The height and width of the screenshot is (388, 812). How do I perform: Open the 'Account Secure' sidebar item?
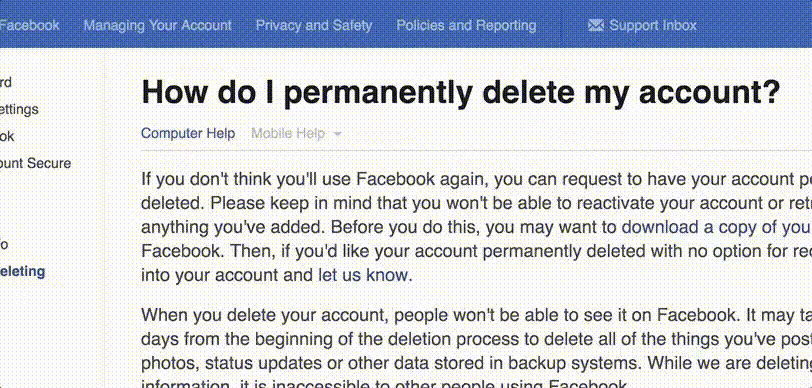35,163
